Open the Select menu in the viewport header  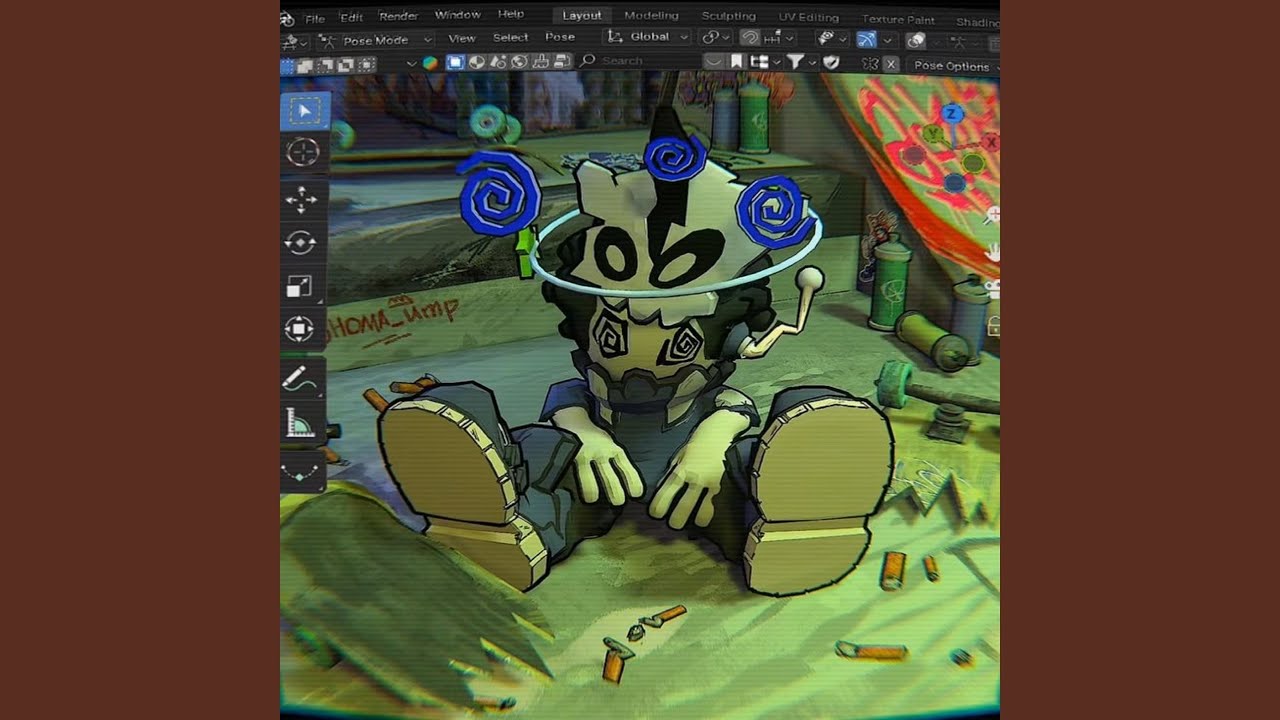tap(510, 37)
